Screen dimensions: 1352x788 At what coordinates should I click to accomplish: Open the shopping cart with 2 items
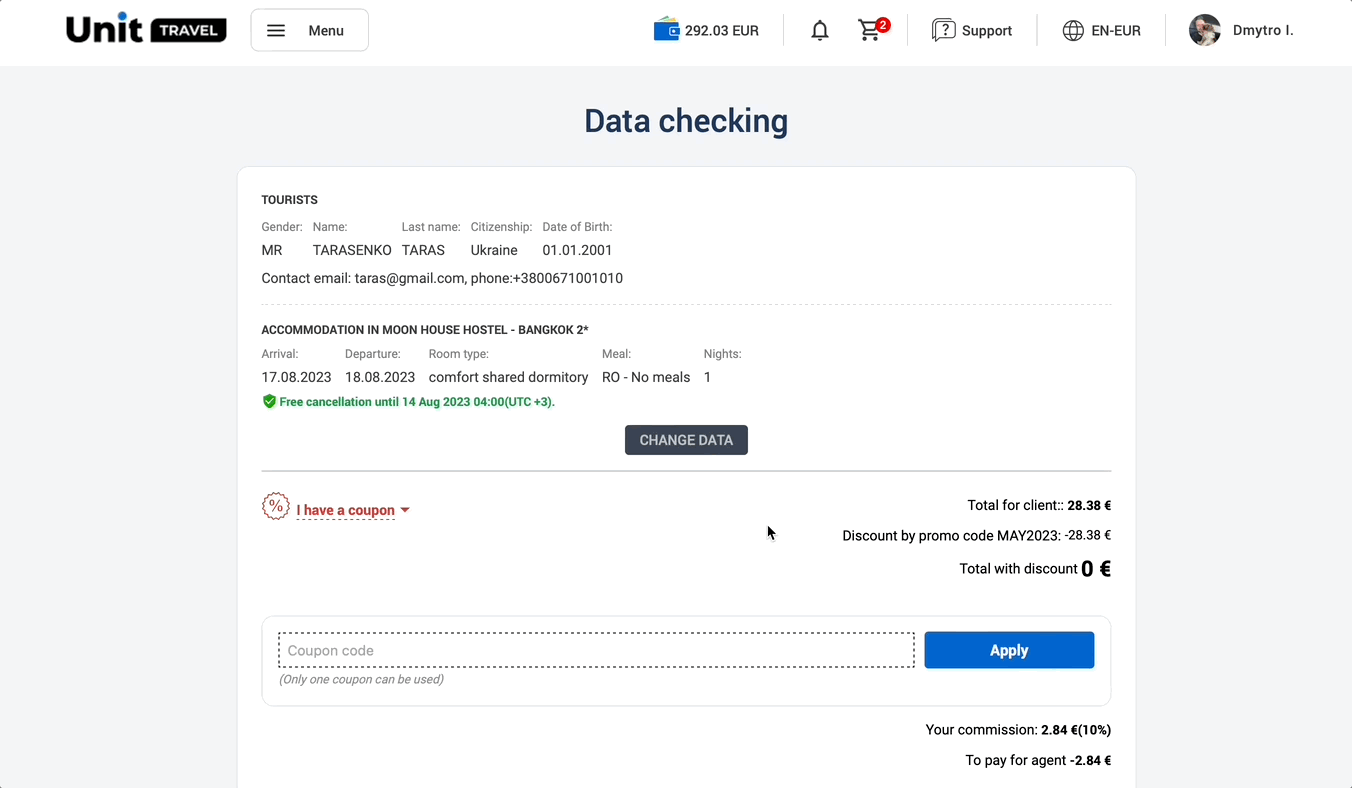(x=871, y=30)
